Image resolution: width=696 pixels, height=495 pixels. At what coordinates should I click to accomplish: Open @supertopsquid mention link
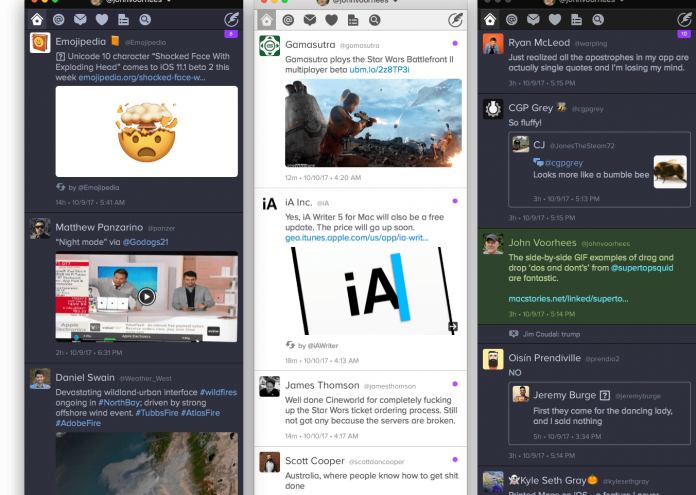click(x=642, y=268)
